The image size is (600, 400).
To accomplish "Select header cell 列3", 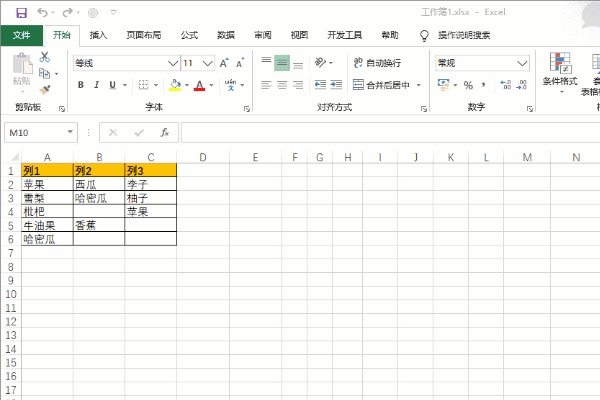I will click(150, 170).
